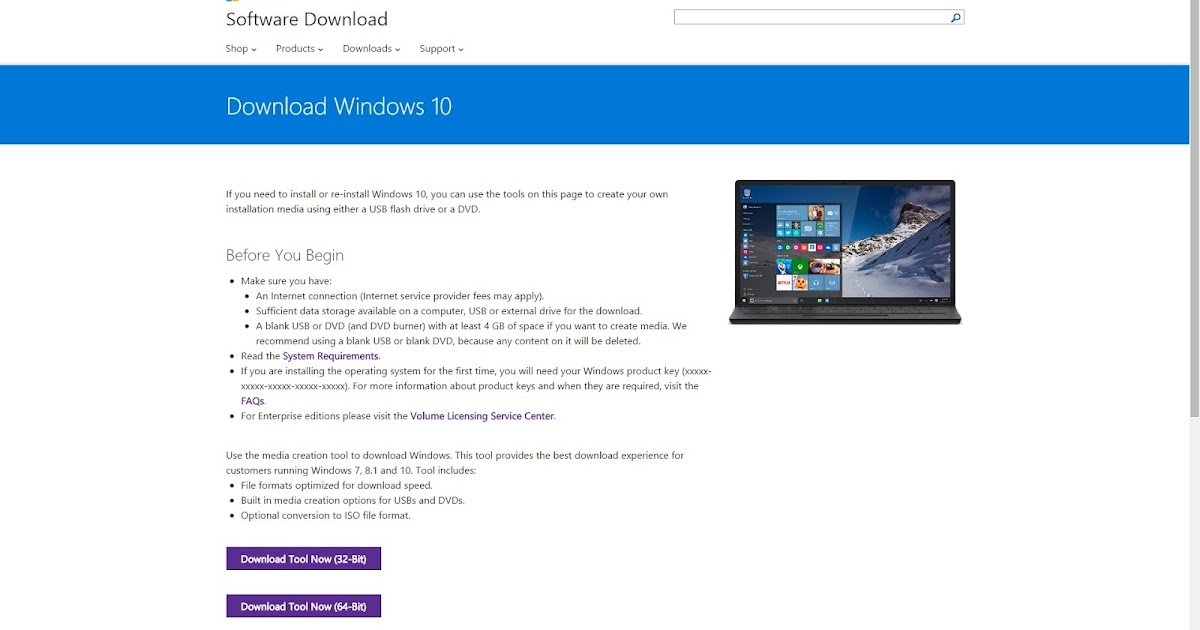
Task: Click 'Sufficient data storage available' bullet
Action: pyautogui.click(x=449, y=311)
